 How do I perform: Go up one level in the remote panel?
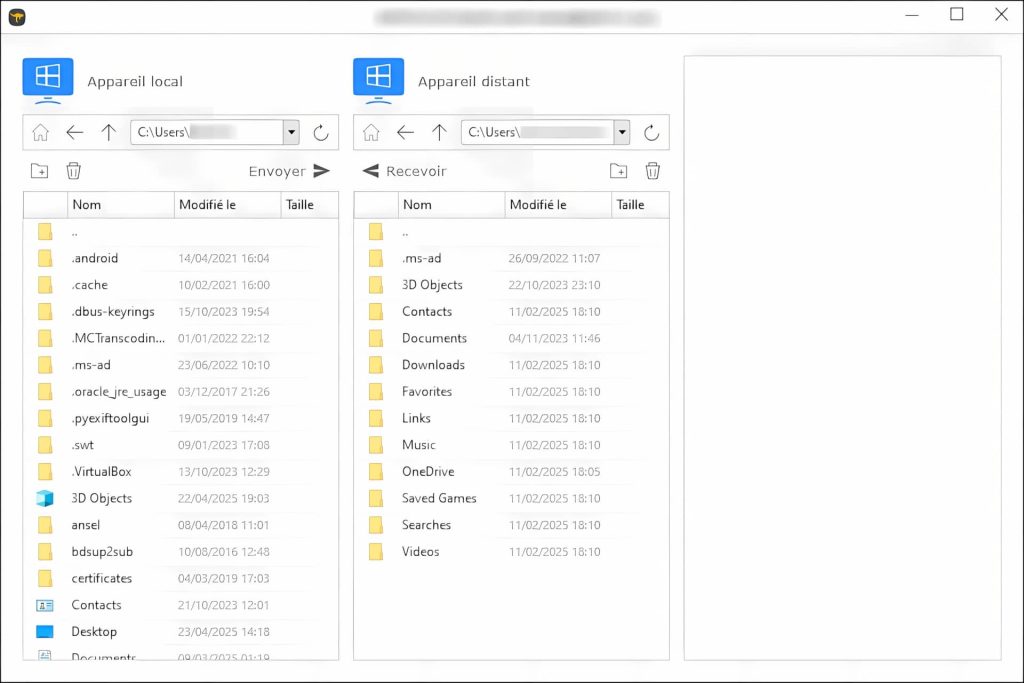pyautogui.click(x=438, y=131)
